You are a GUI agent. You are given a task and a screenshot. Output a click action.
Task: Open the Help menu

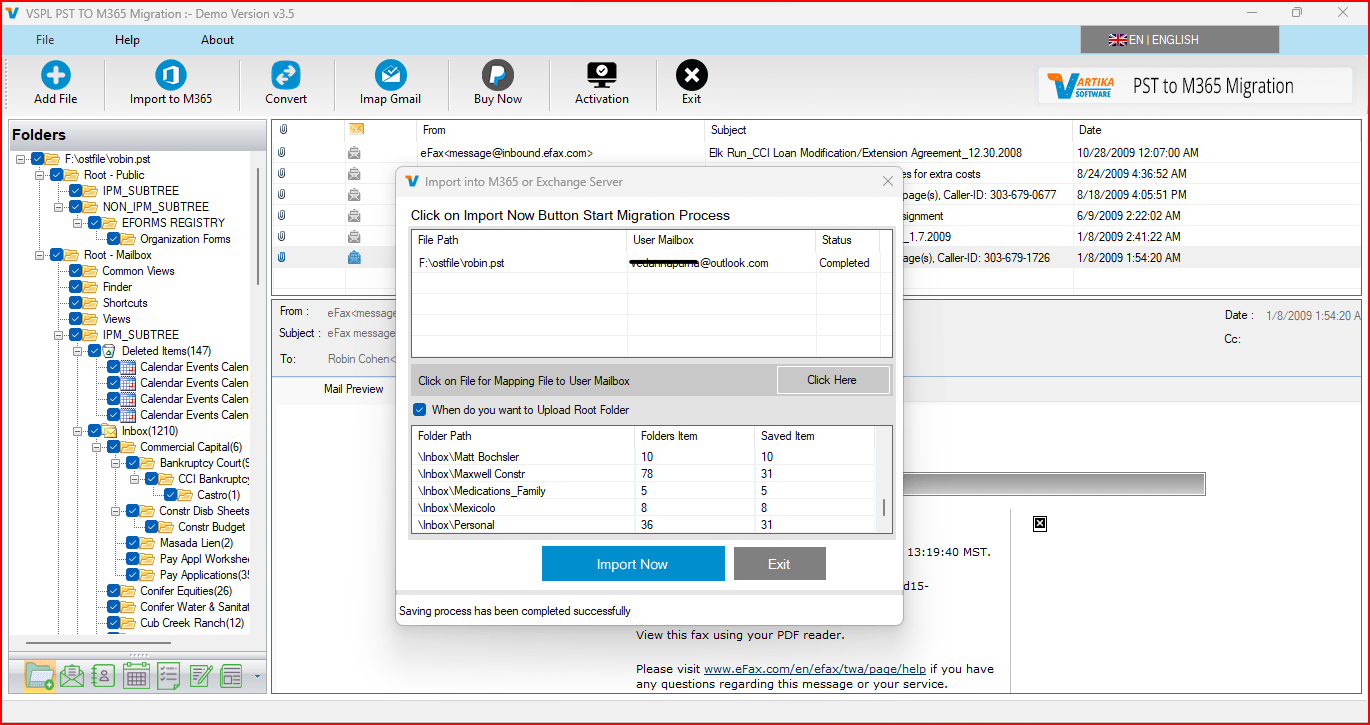coord(127,40)
